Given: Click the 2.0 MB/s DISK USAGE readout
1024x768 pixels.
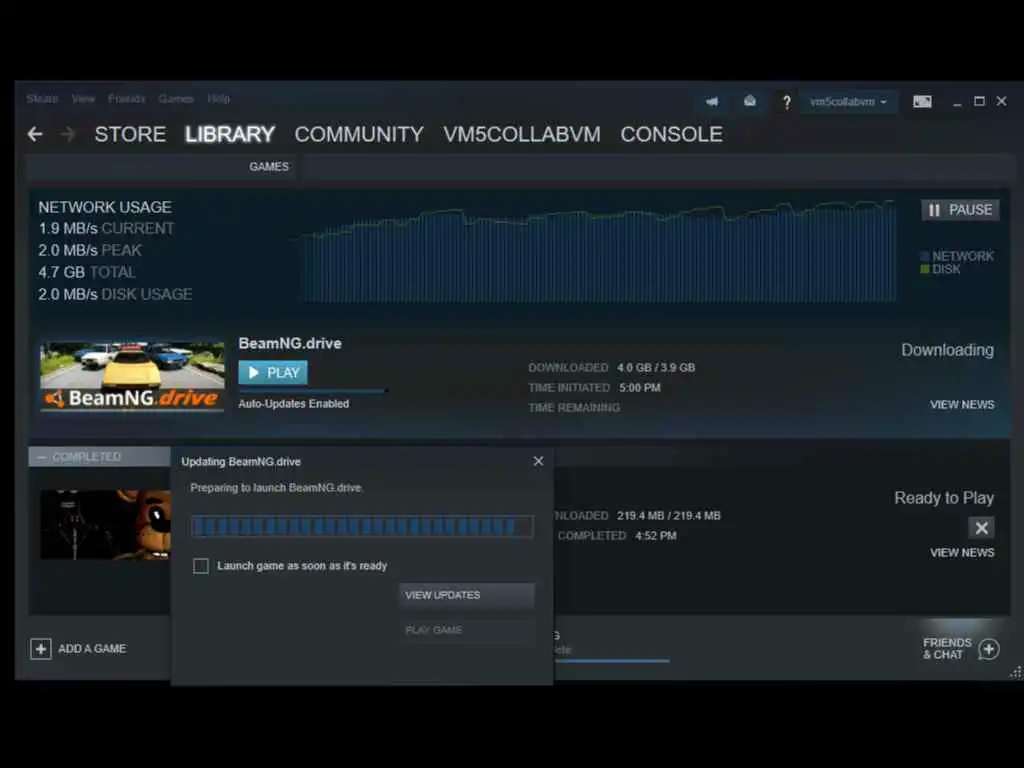Looking at the screenshot, I should [x=115, y=295].
